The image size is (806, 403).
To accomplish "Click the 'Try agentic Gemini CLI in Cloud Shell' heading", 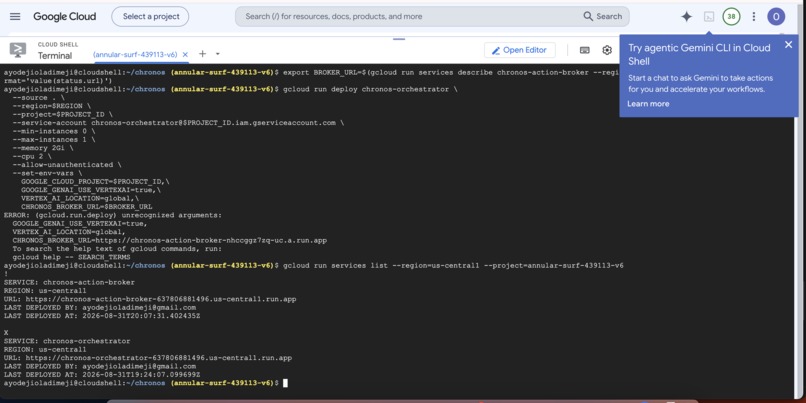I will point(699,54).
